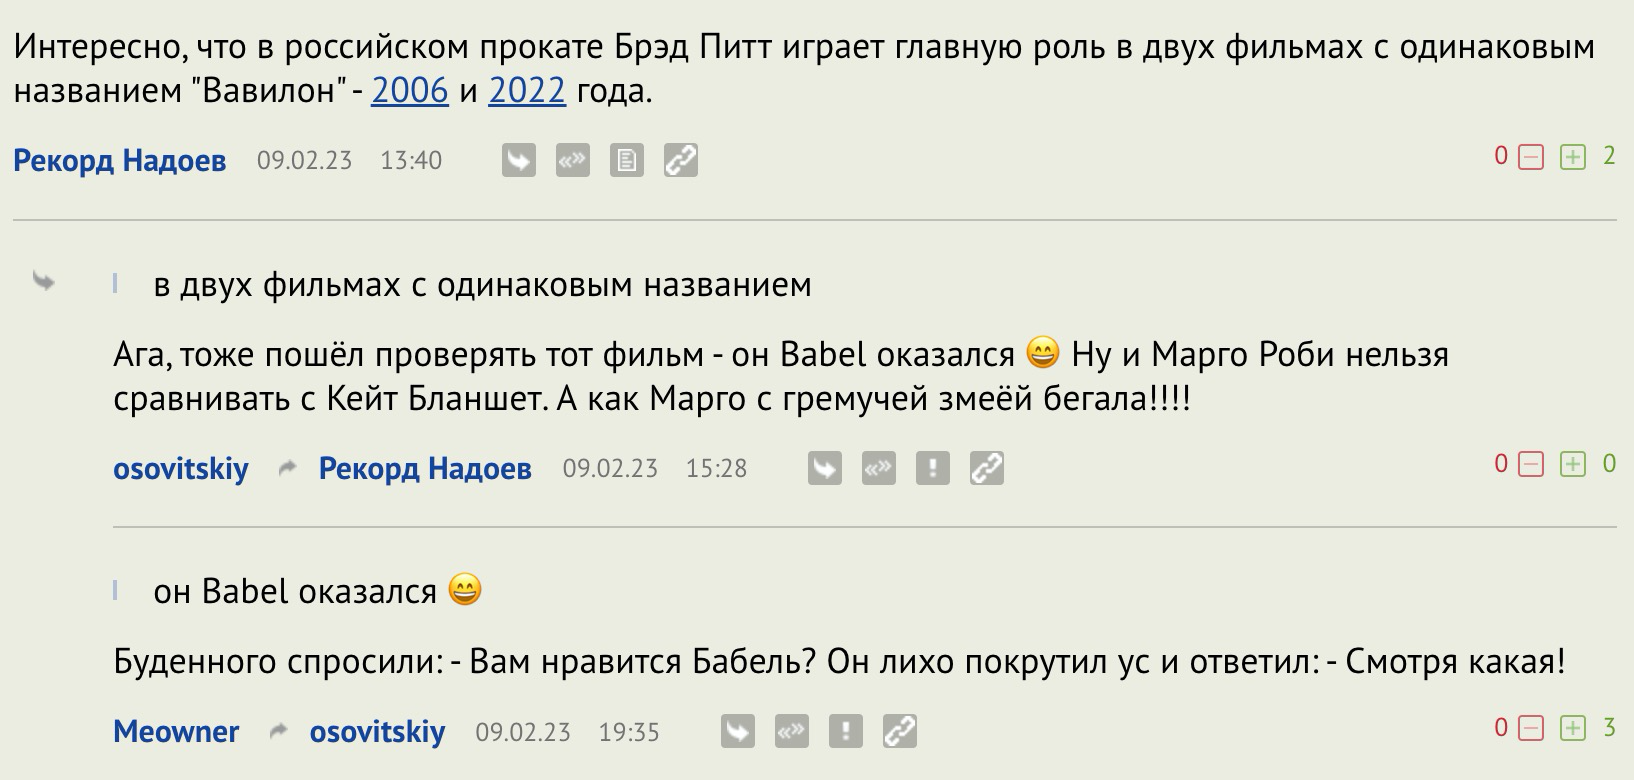1634x780 pixels.
Task: Click quote icon on Meowner's 19:35 comment
Action: [791, 732]
